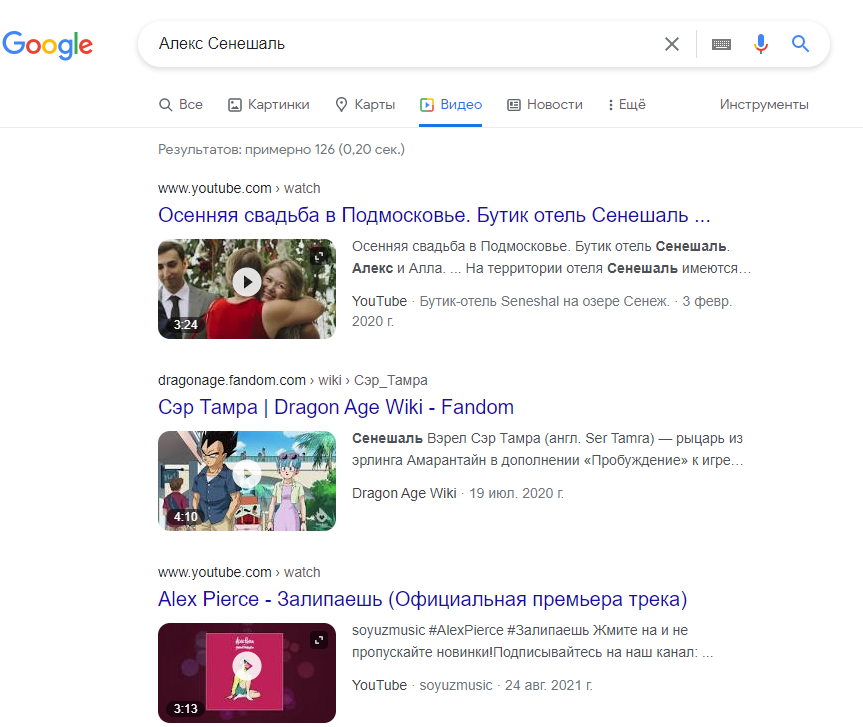Click Dragon Age Wiki source label
The width and height of the screenshot is (863, 727).
[404, 493]
